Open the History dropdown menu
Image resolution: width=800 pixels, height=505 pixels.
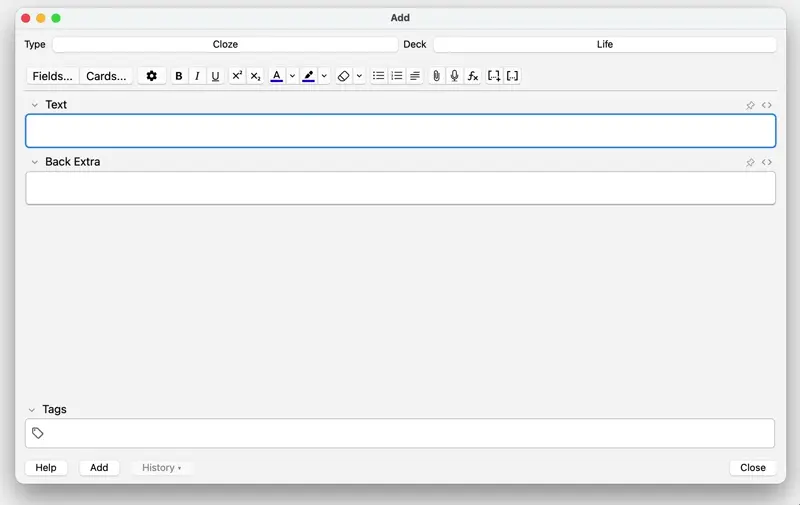click(x=161, y=468)
